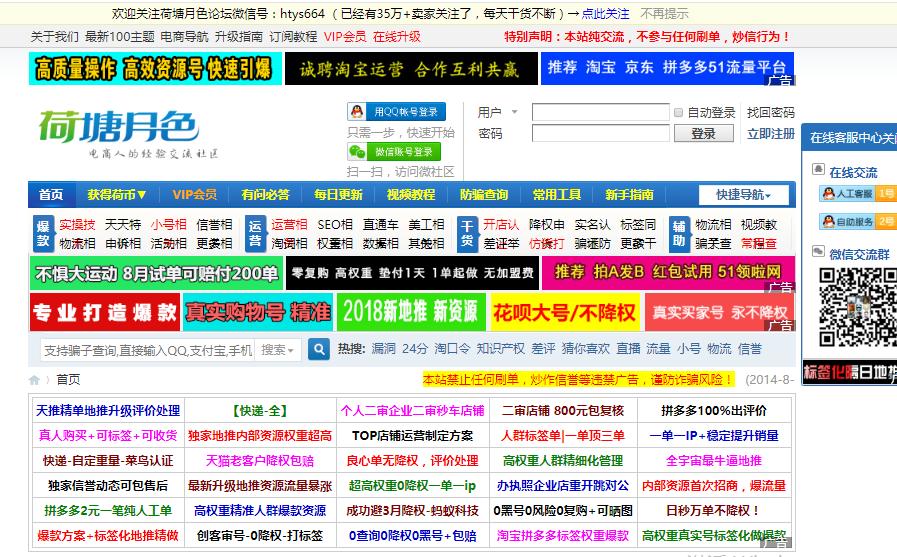Open the 每日更新 nav item

(338, 195)
